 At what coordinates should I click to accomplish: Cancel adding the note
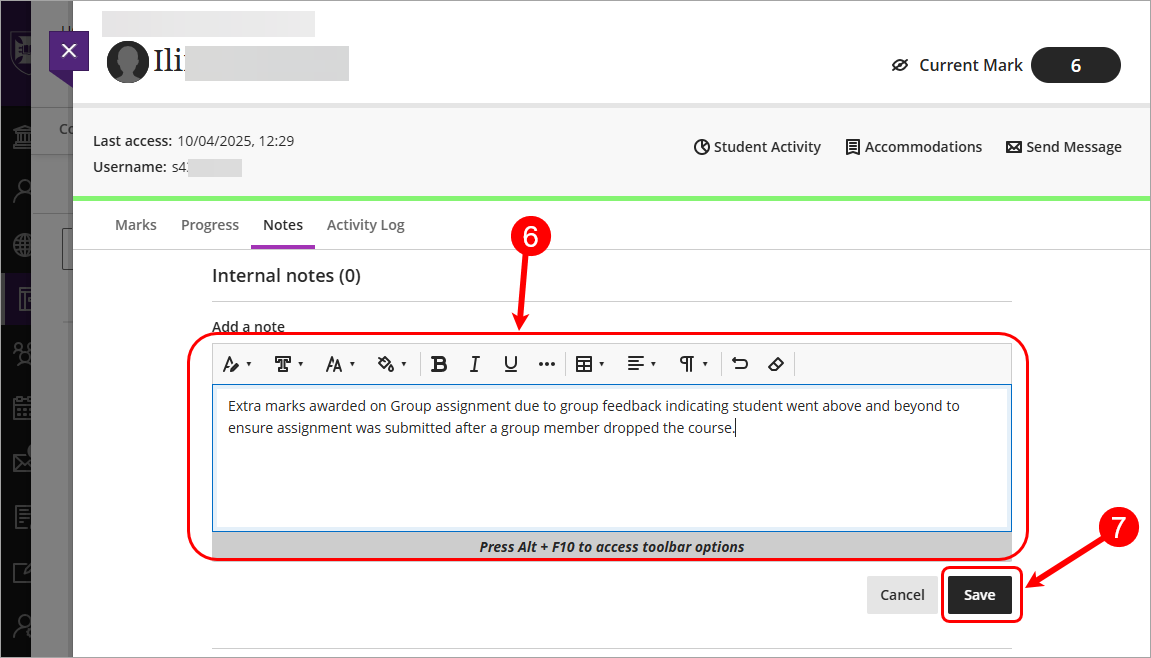tap(902, 594)
